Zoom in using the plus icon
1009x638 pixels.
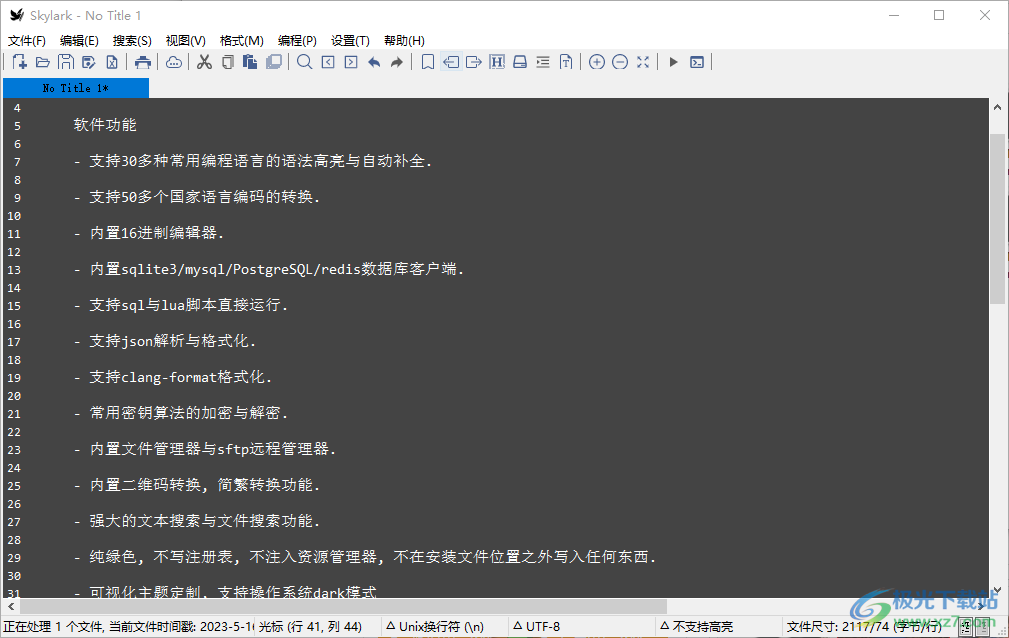click(x=597, y=61)
